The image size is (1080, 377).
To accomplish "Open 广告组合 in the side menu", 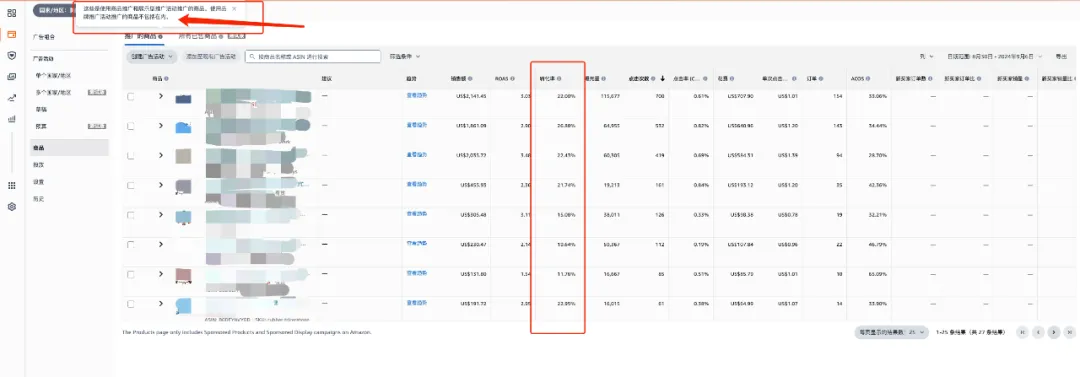I will pyautogui.click(x=43, y=37).
